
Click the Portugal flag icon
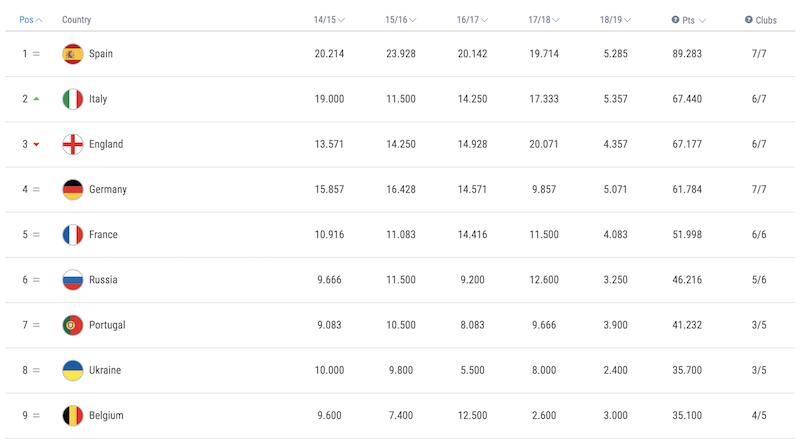click(x=72, y=325)
